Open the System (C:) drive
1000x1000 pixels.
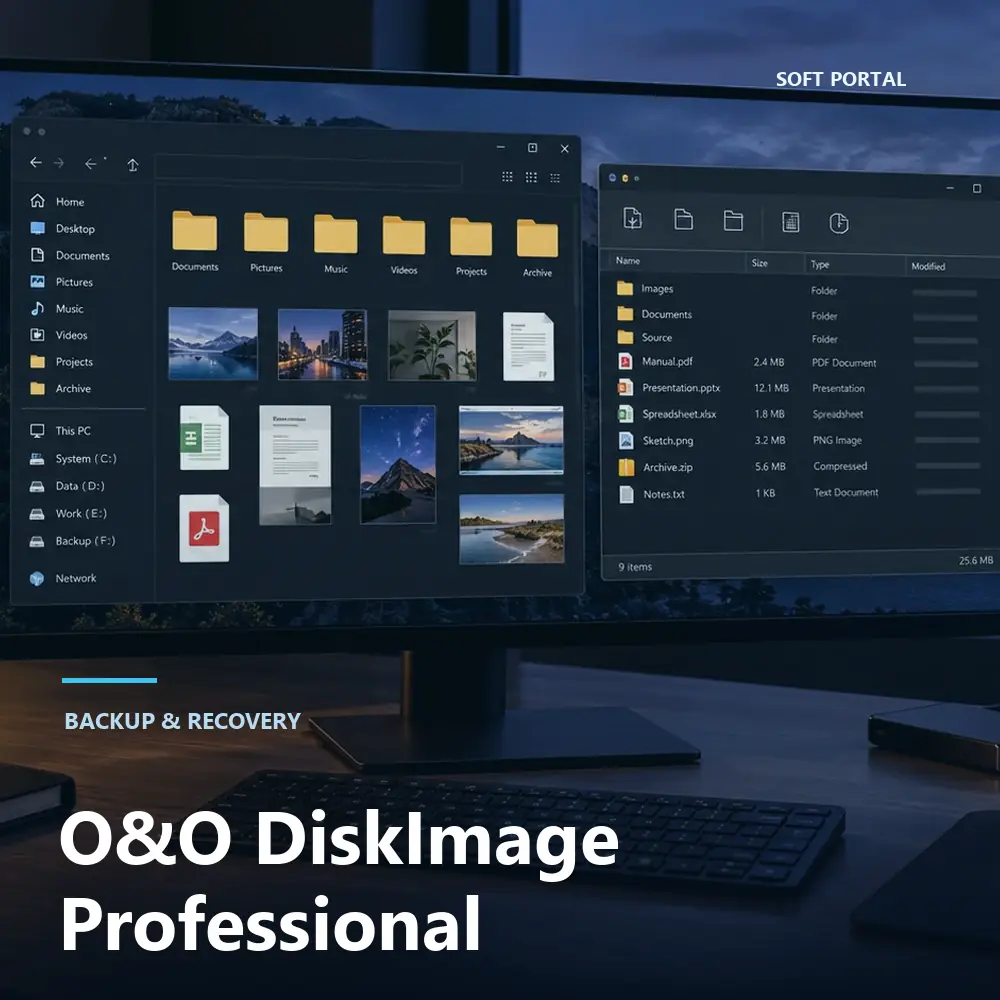tap(73, 459)
